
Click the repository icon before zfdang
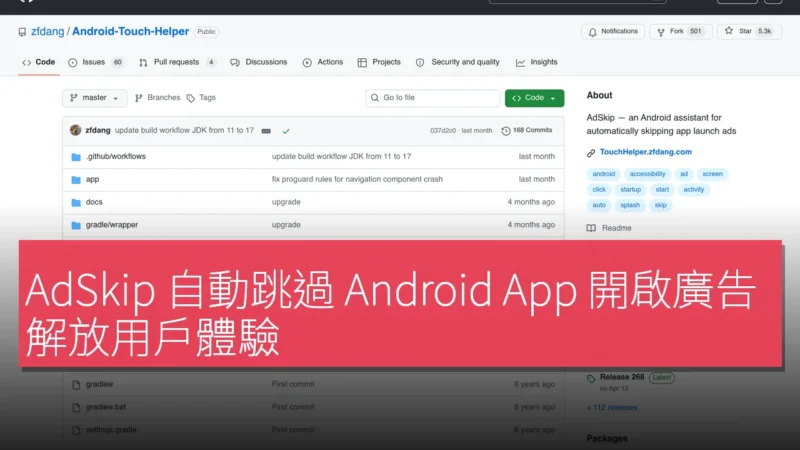coord(22,32)
